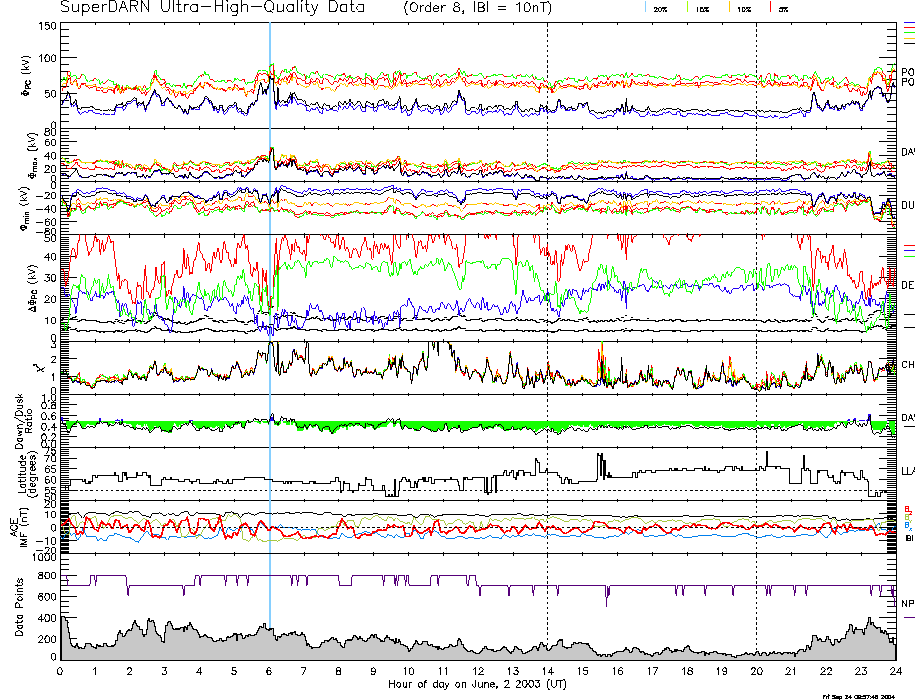Click the hour 24 tick label on x-axis

(895, 671)
